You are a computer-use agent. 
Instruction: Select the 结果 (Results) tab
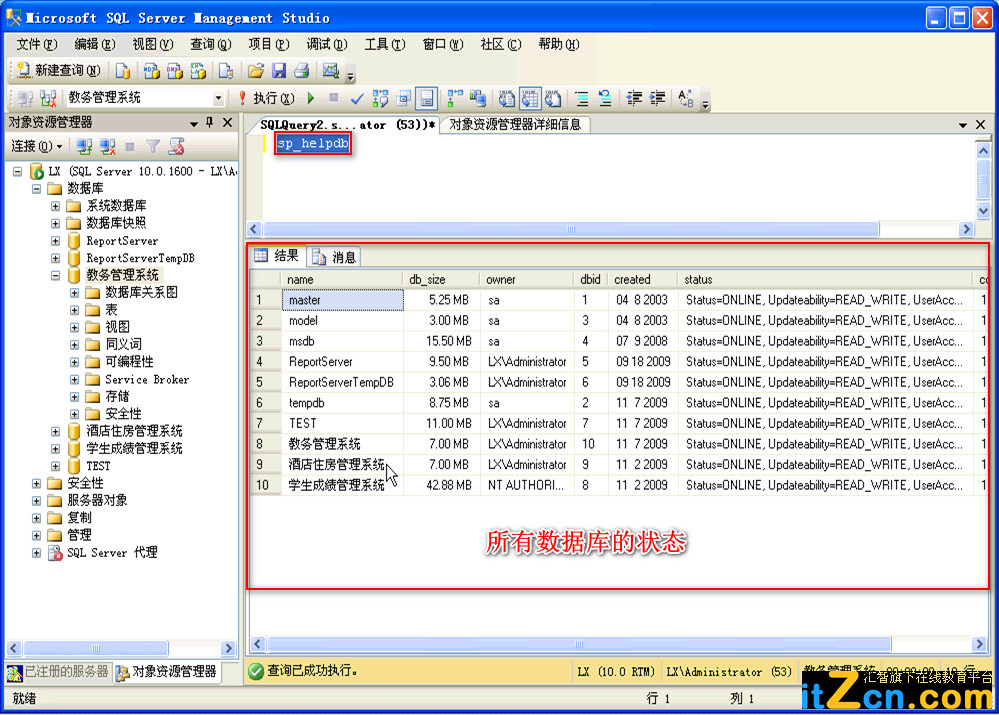pyautogui.click(x=277, y=256)
